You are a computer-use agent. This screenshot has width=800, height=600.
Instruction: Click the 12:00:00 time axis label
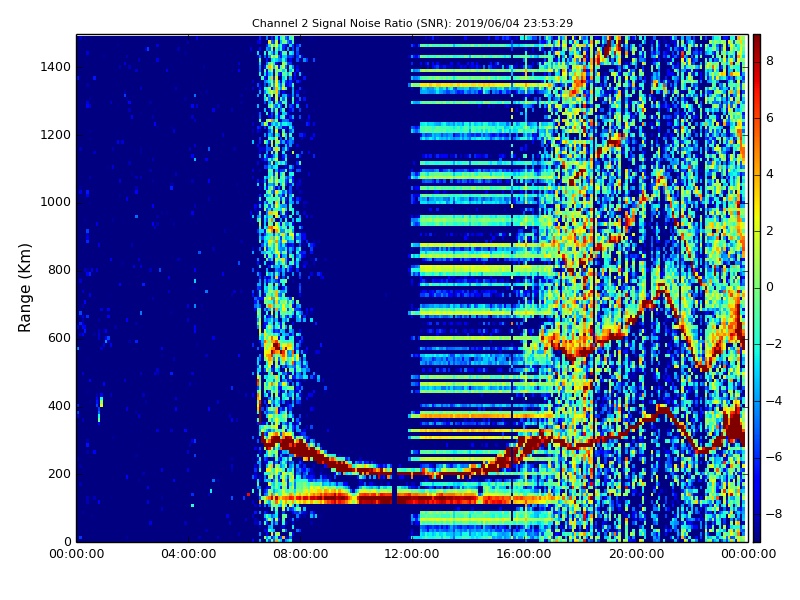click(412, 554)
